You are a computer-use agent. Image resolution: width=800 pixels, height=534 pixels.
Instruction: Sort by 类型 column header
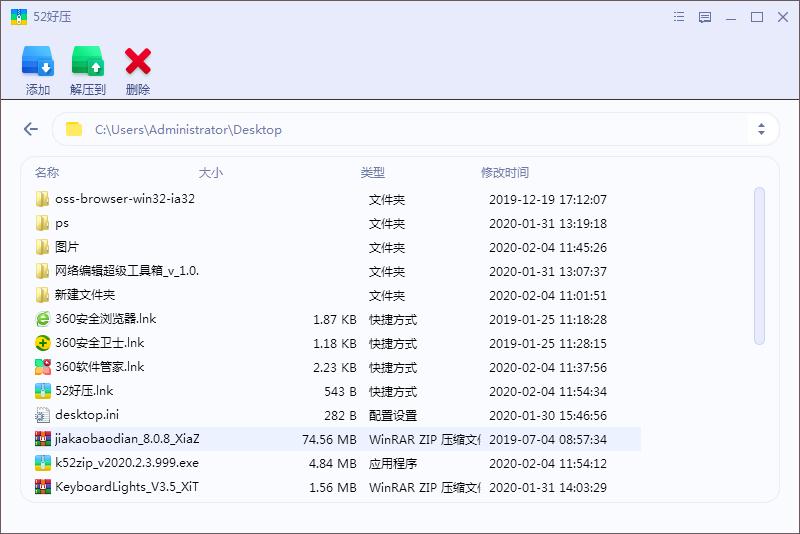coord(373,173)
